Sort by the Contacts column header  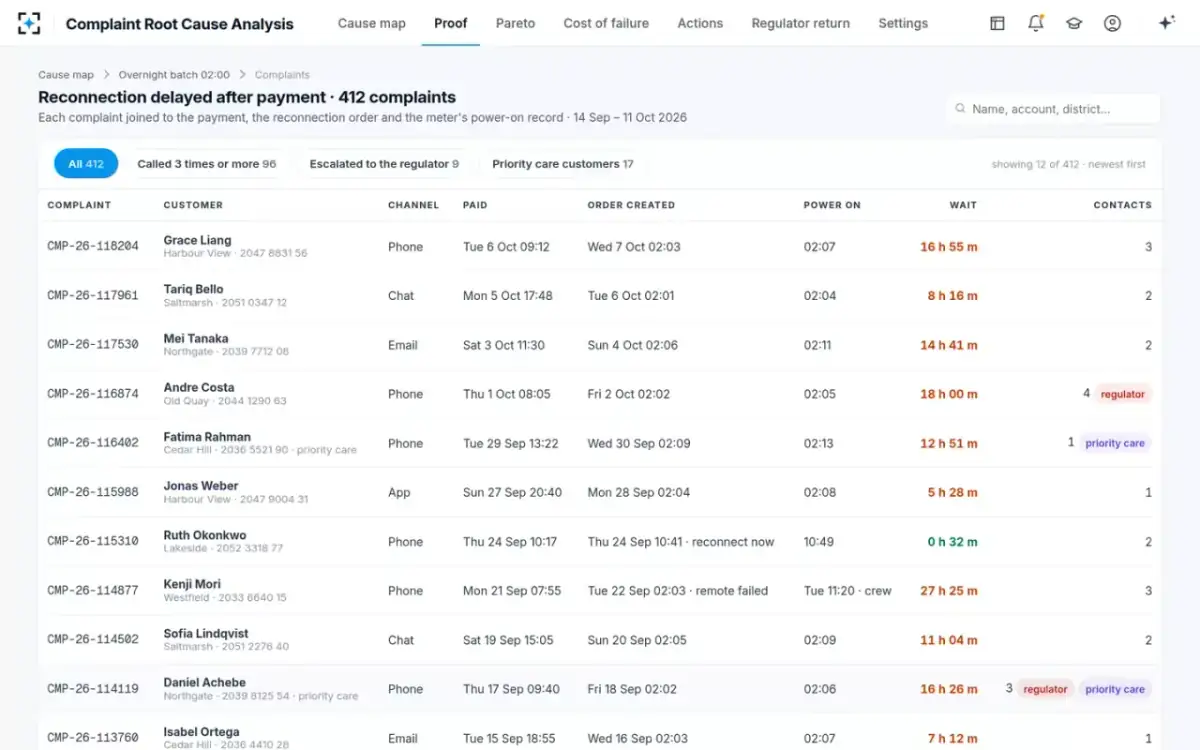(1122, 205)
